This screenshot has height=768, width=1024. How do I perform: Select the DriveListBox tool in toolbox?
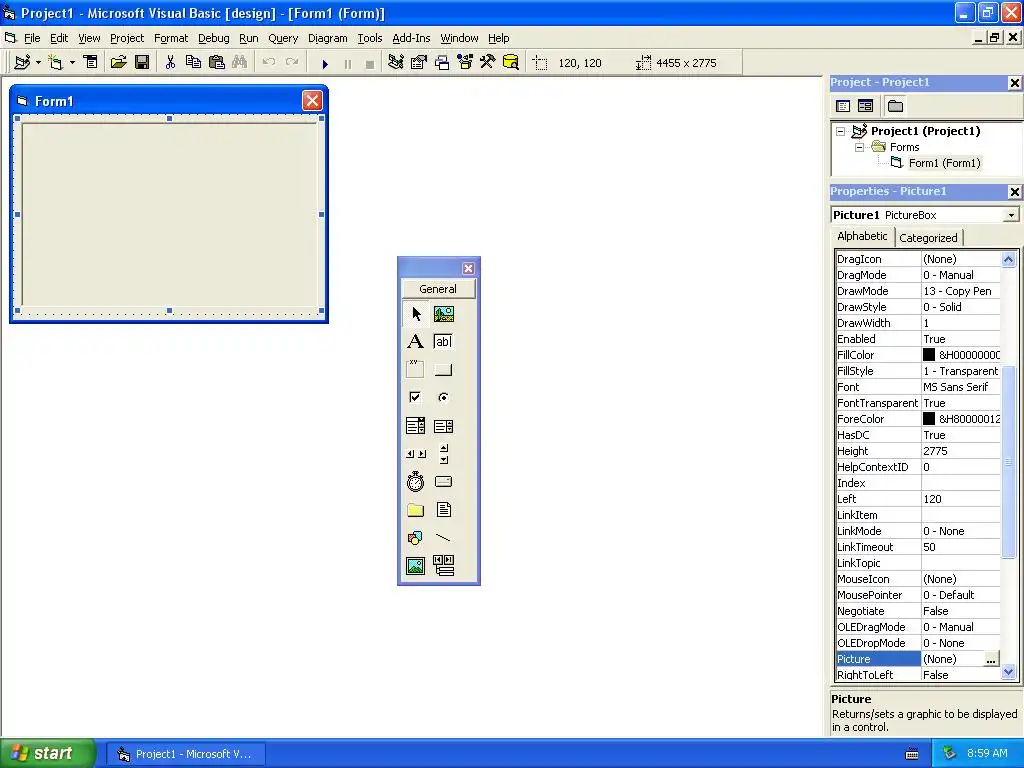click(x=443, y=482)
